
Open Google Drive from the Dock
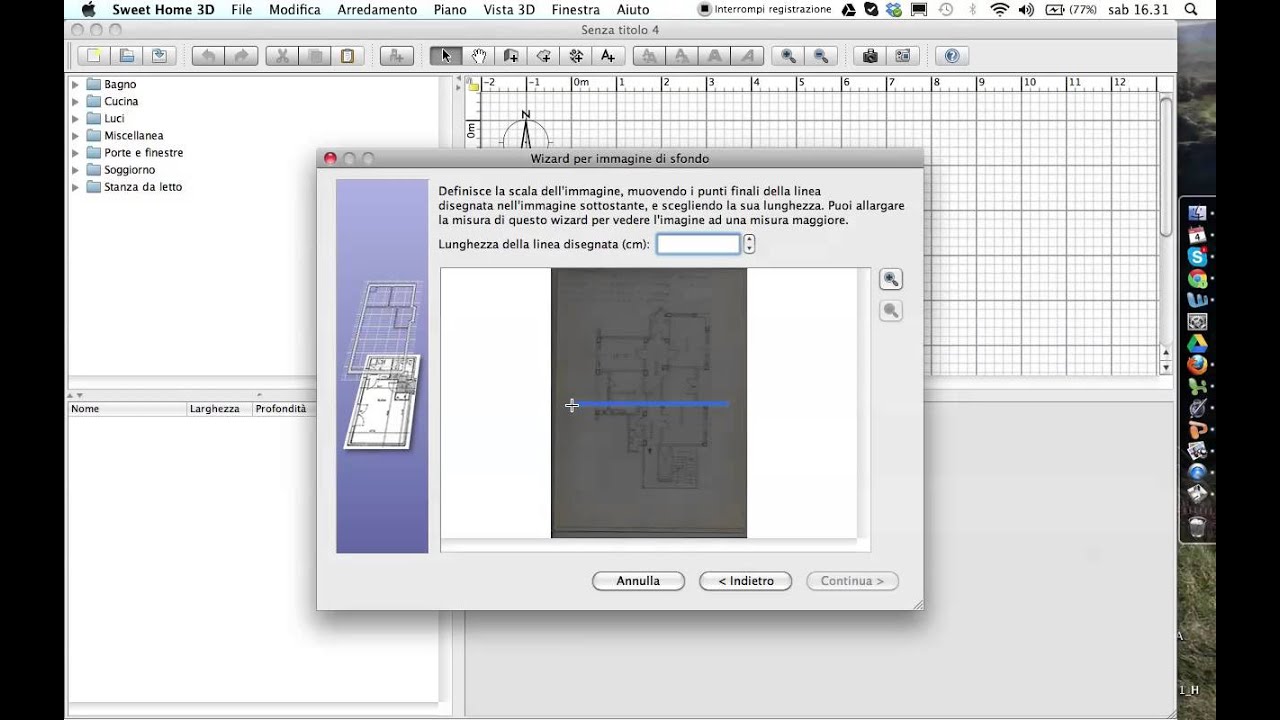pos(1197,344)
